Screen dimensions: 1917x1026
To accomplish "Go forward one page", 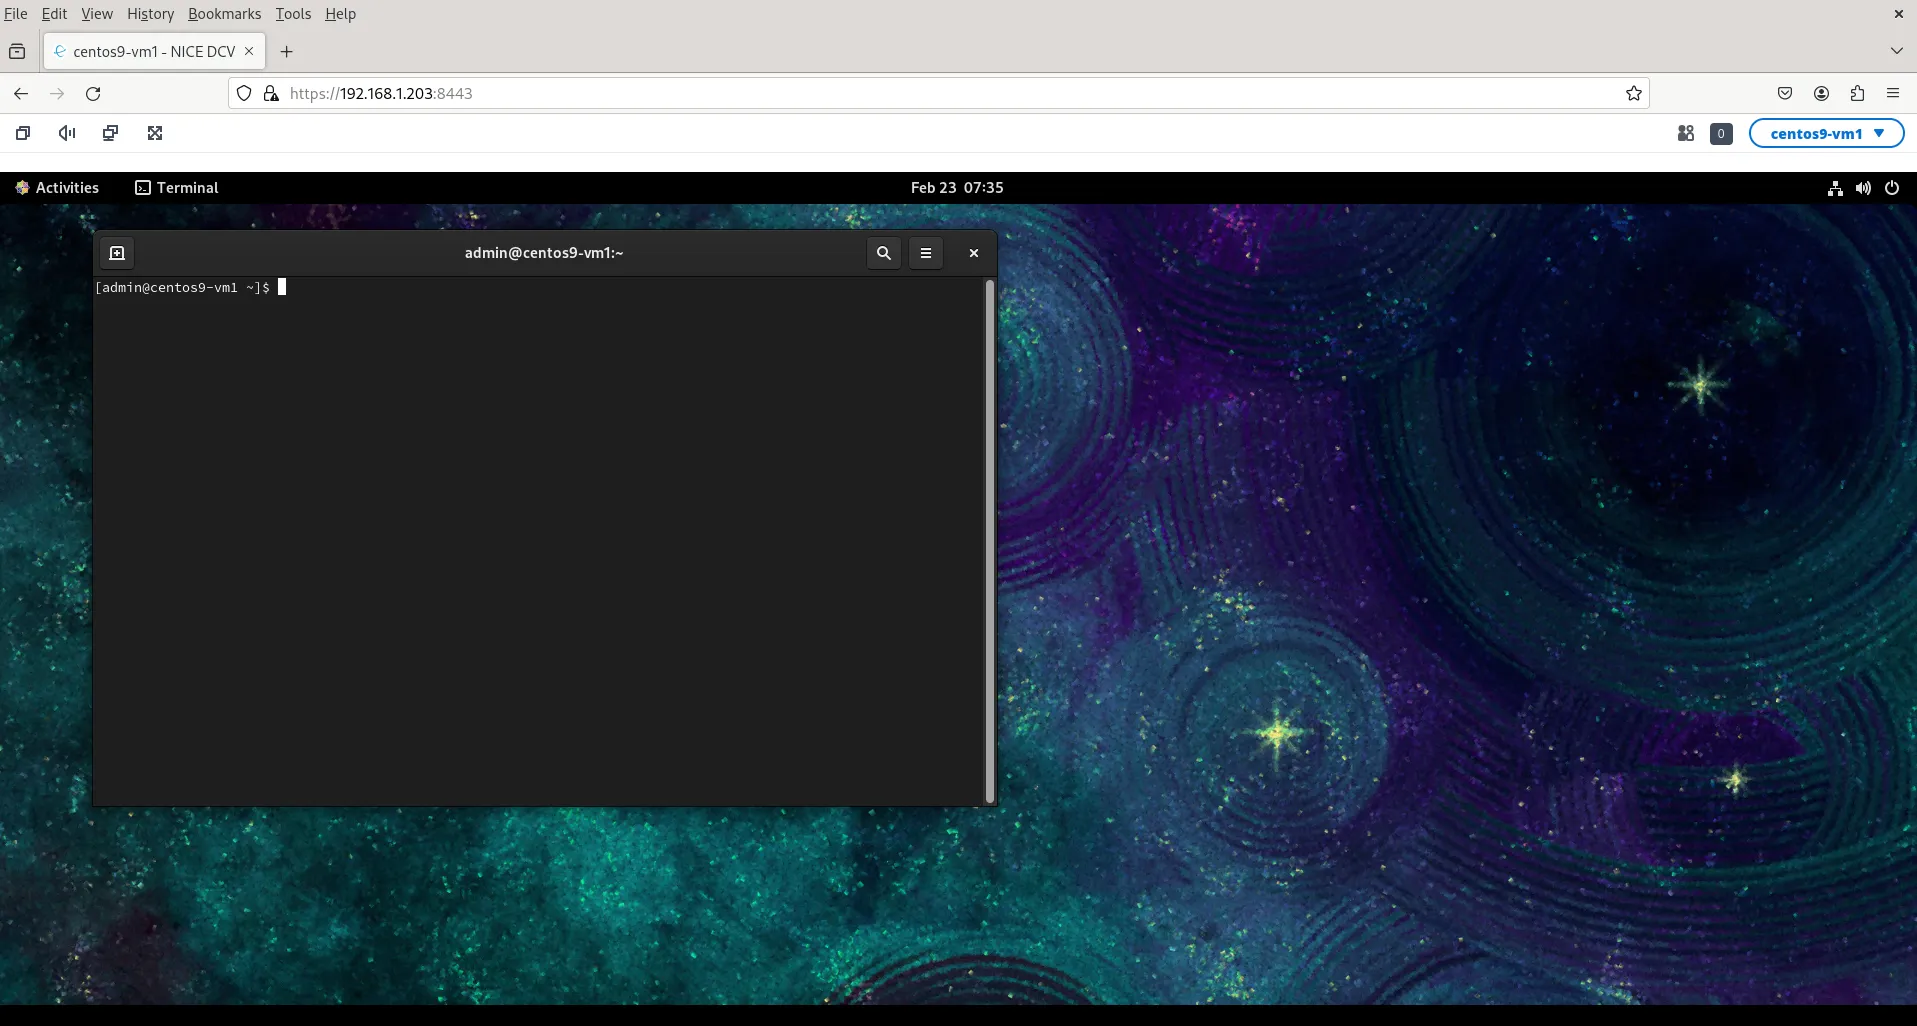I will click(57, 93).
